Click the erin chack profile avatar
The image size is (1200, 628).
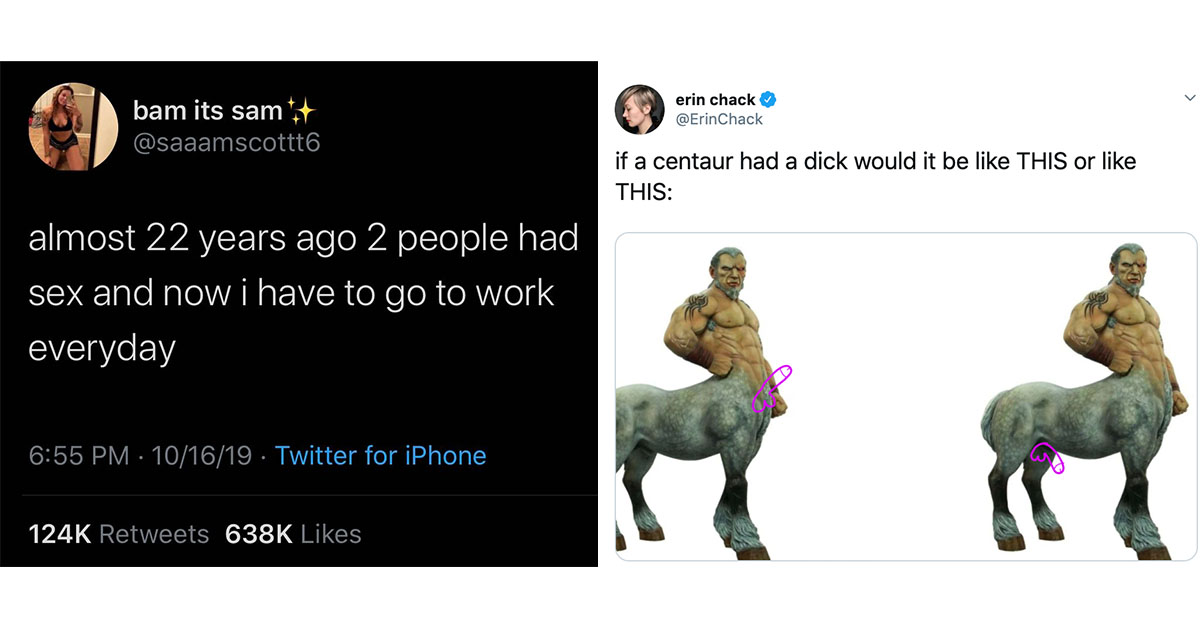click(x=640, y=110)
